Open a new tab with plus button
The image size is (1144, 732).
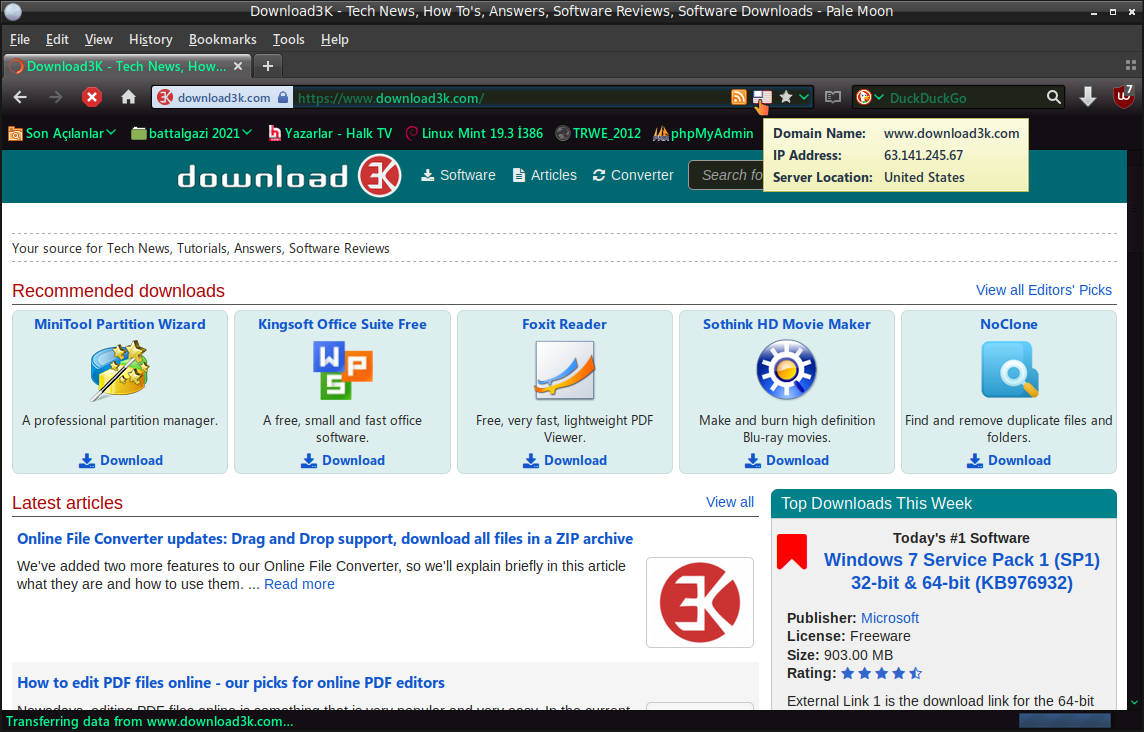[x=268, y=66]
